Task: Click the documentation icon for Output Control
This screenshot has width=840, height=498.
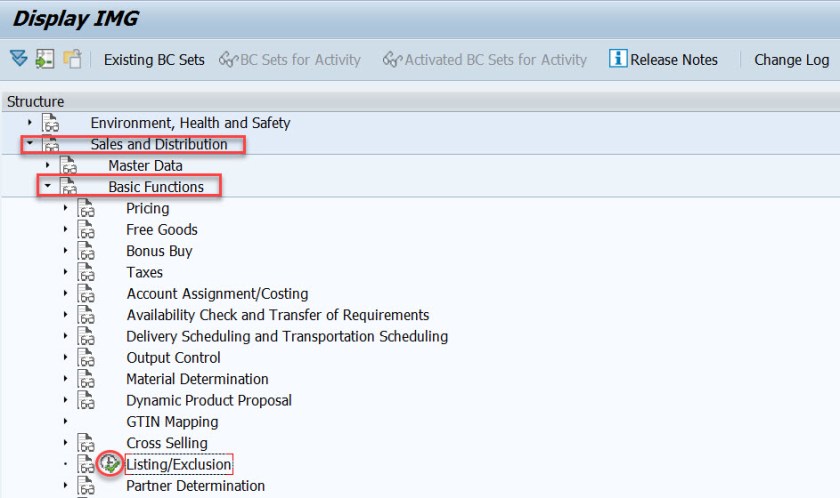Action: (x=87, y=358)
